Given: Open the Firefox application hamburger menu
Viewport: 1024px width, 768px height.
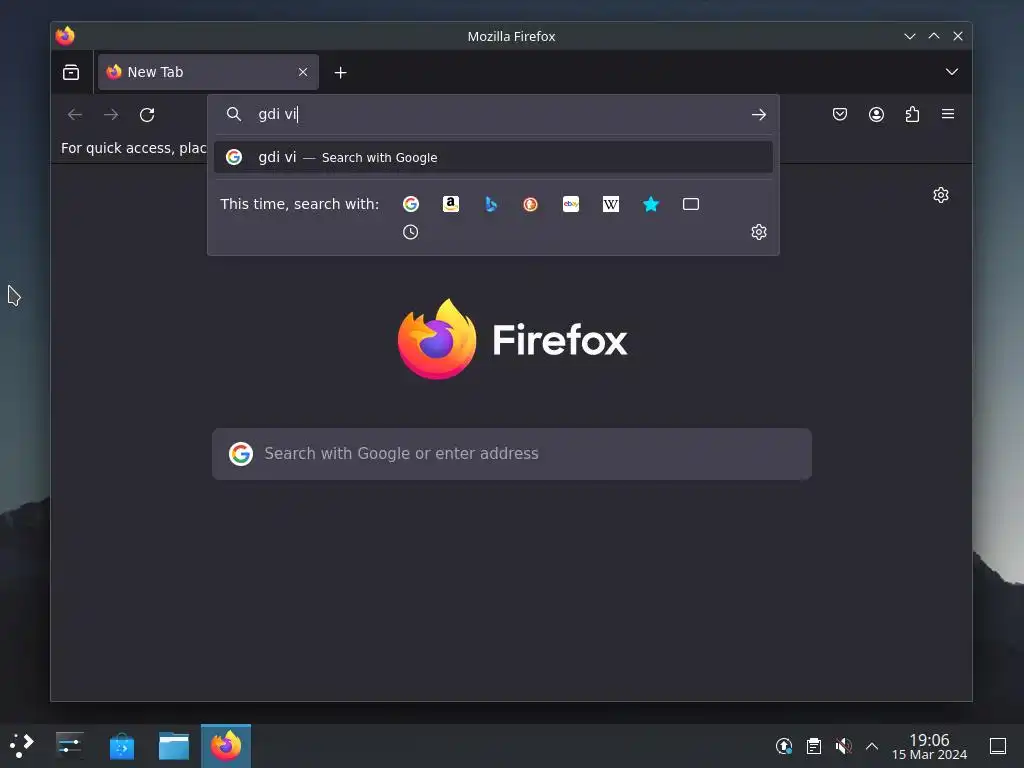Looking at the screenshot, I should click(948, 114).
